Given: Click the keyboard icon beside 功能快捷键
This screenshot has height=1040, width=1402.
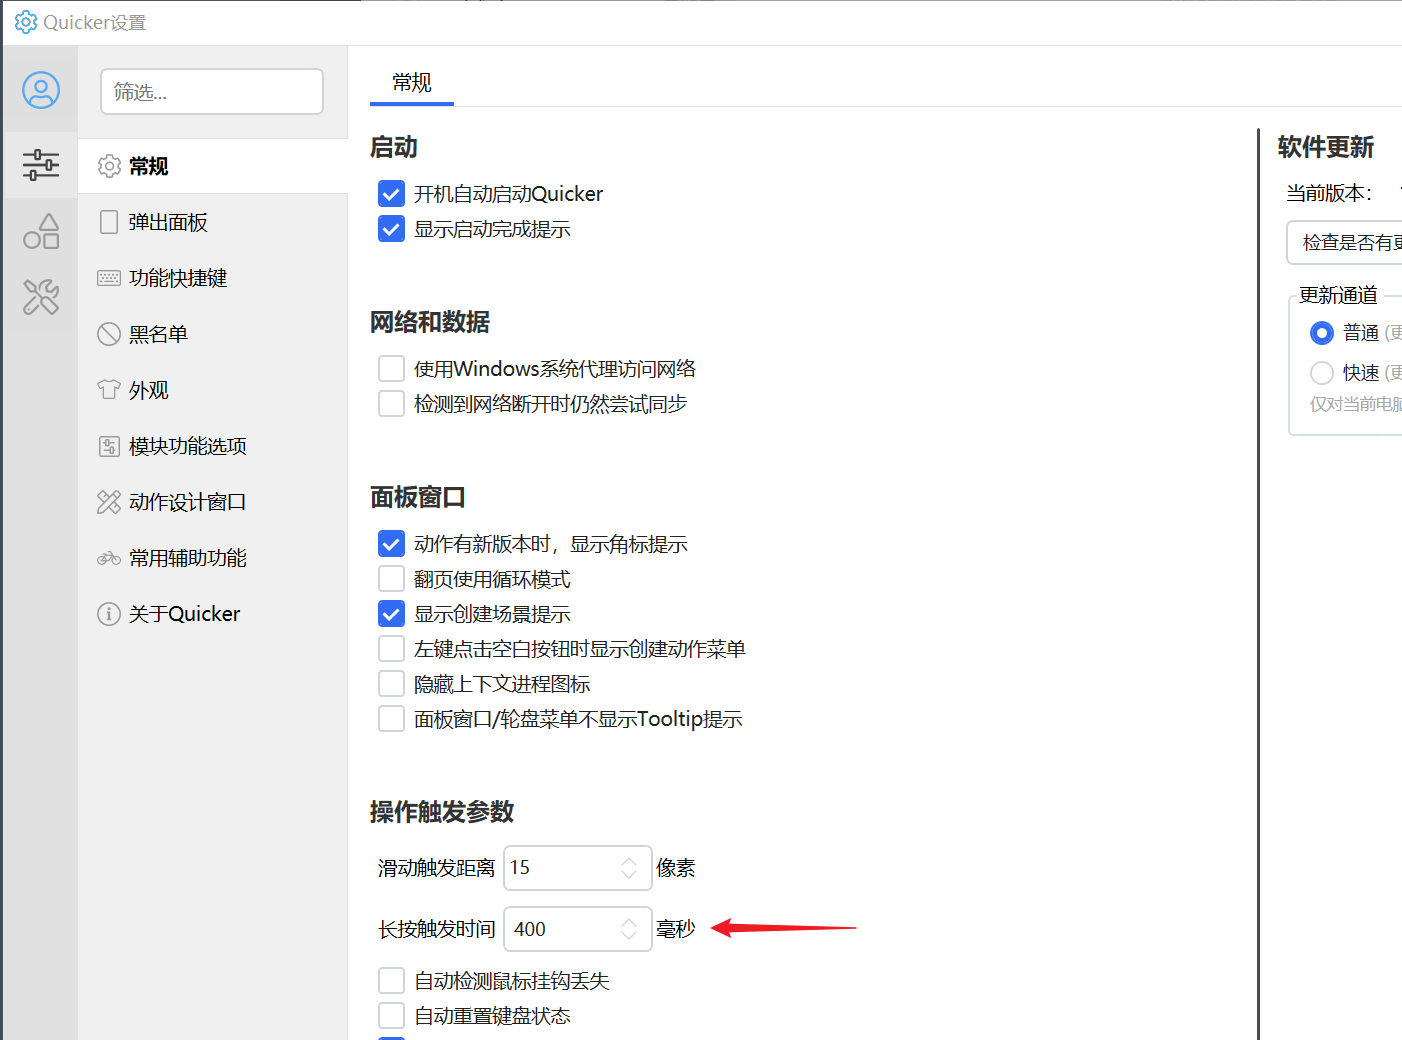Looking at the screenshot, I should [109, 278].
